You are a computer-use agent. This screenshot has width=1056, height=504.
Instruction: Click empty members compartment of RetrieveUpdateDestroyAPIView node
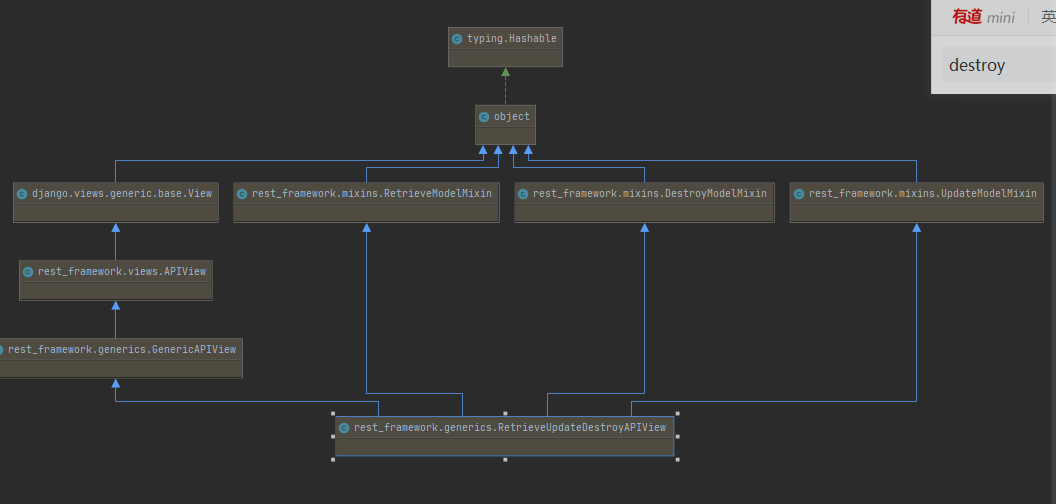(x=504, y=447)
